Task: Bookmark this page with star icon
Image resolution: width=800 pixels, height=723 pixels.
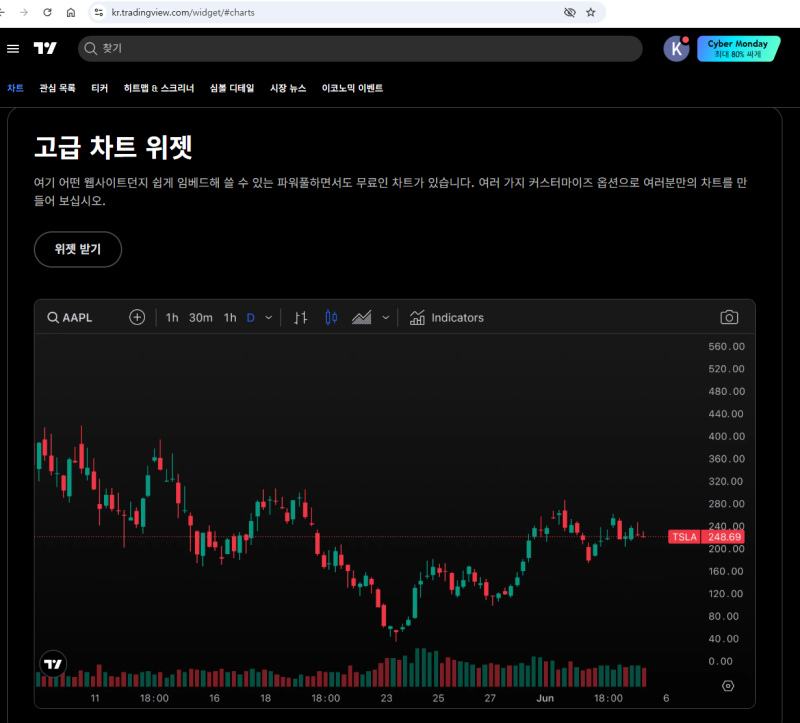Action: pyautogui.click(x=591, y=12)
